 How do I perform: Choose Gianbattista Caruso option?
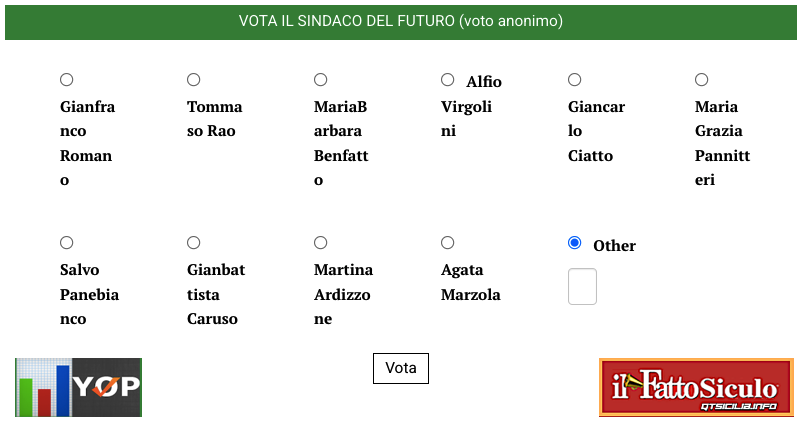[194, 243]
